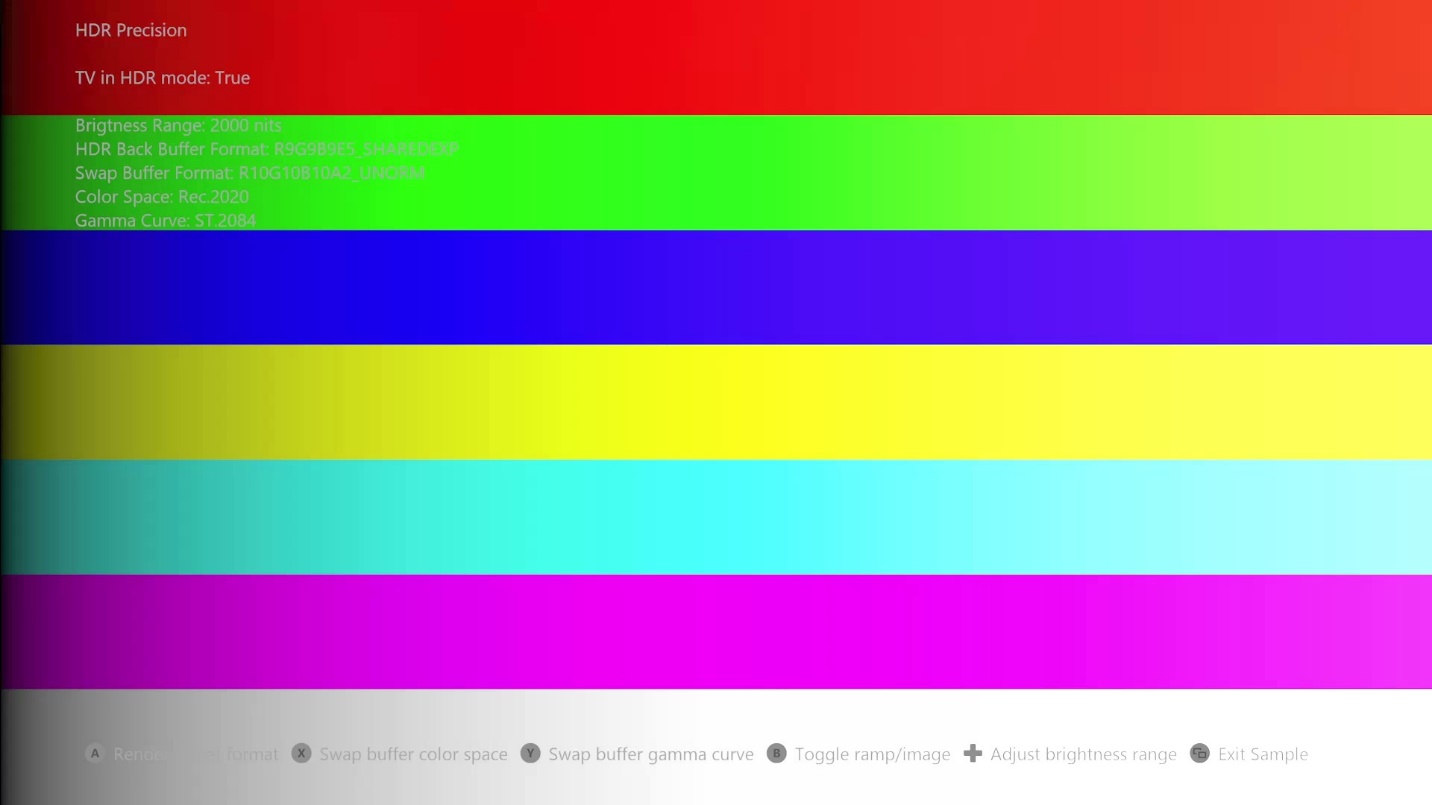Click the red gradient ramp bar
This screenshot has width=1432, height=805.
click(x=716, y=57)
